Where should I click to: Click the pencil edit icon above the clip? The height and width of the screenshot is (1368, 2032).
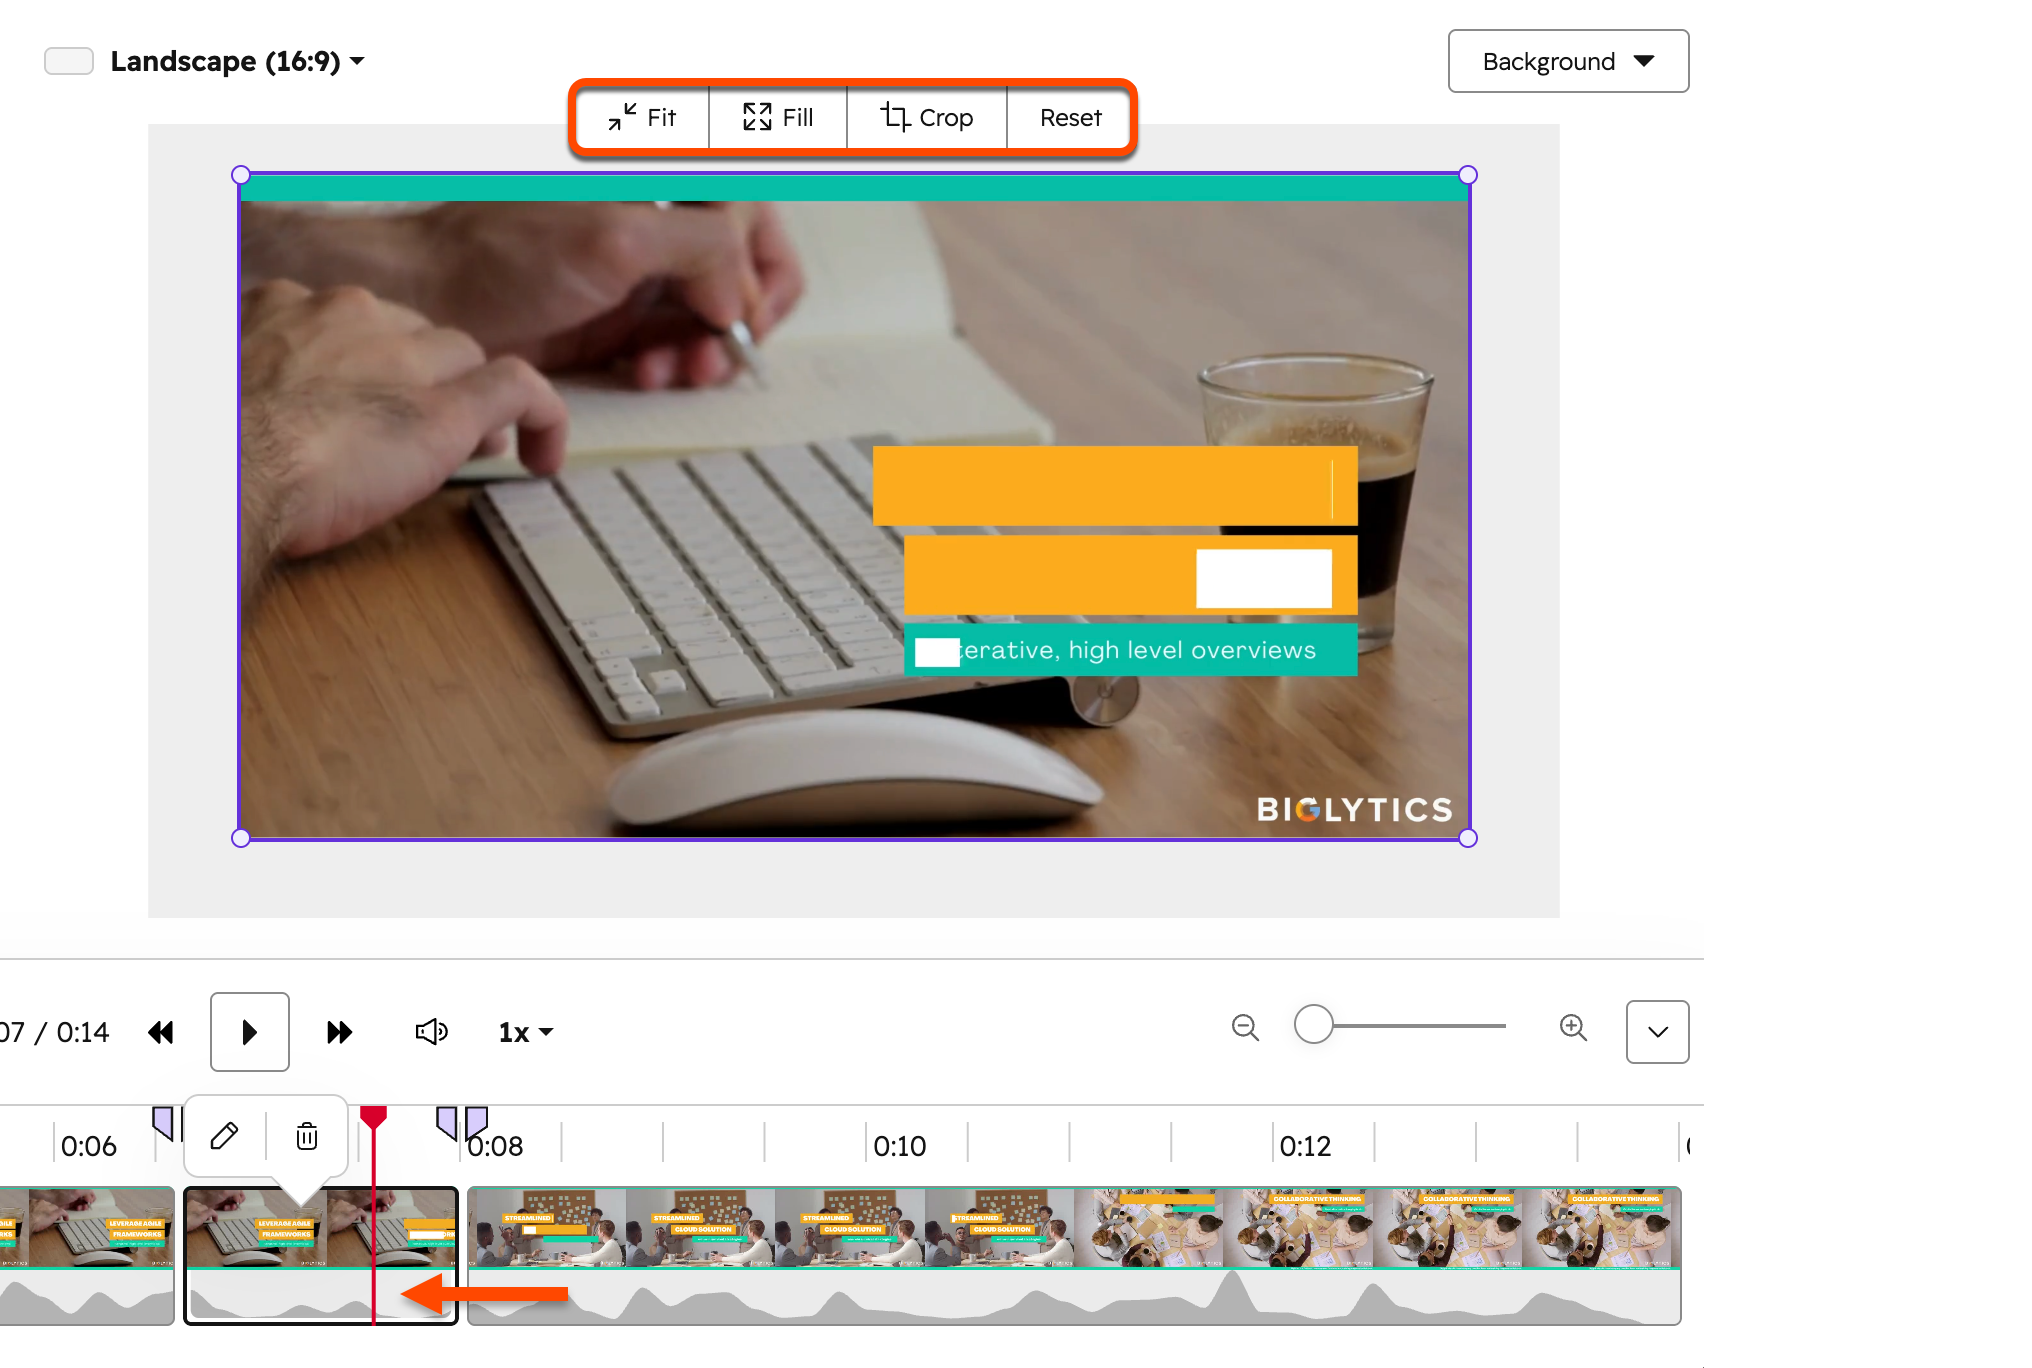pos(224,1136)
